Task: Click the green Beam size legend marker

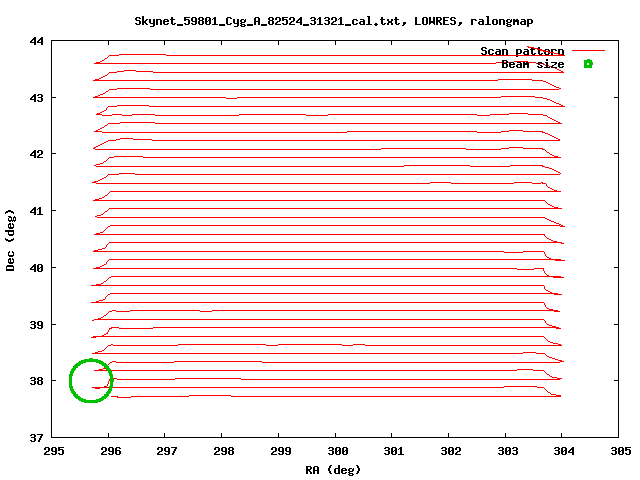Action: [588, 64]
